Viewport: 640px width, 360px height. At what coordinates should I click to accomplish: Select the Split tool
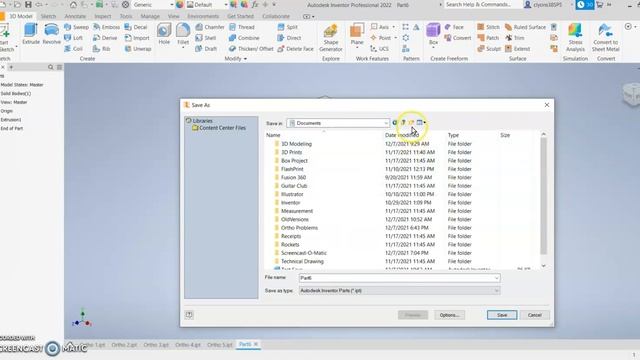coord(287,27)
